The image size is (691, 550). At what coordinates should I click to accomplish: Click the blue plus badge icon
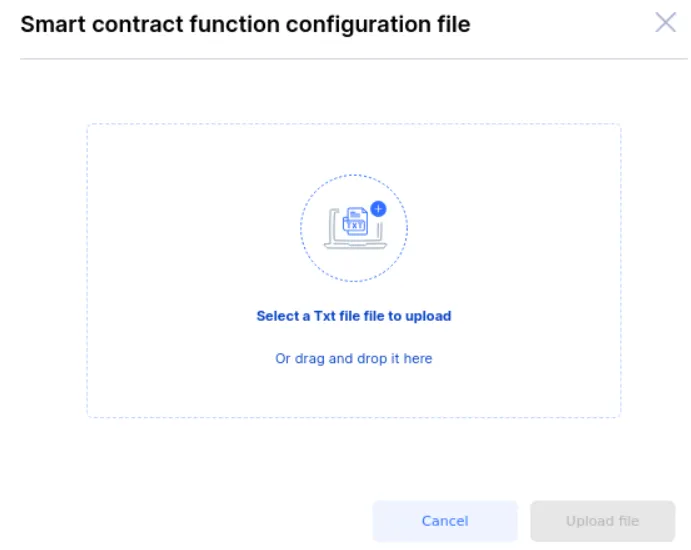(378, 209)
